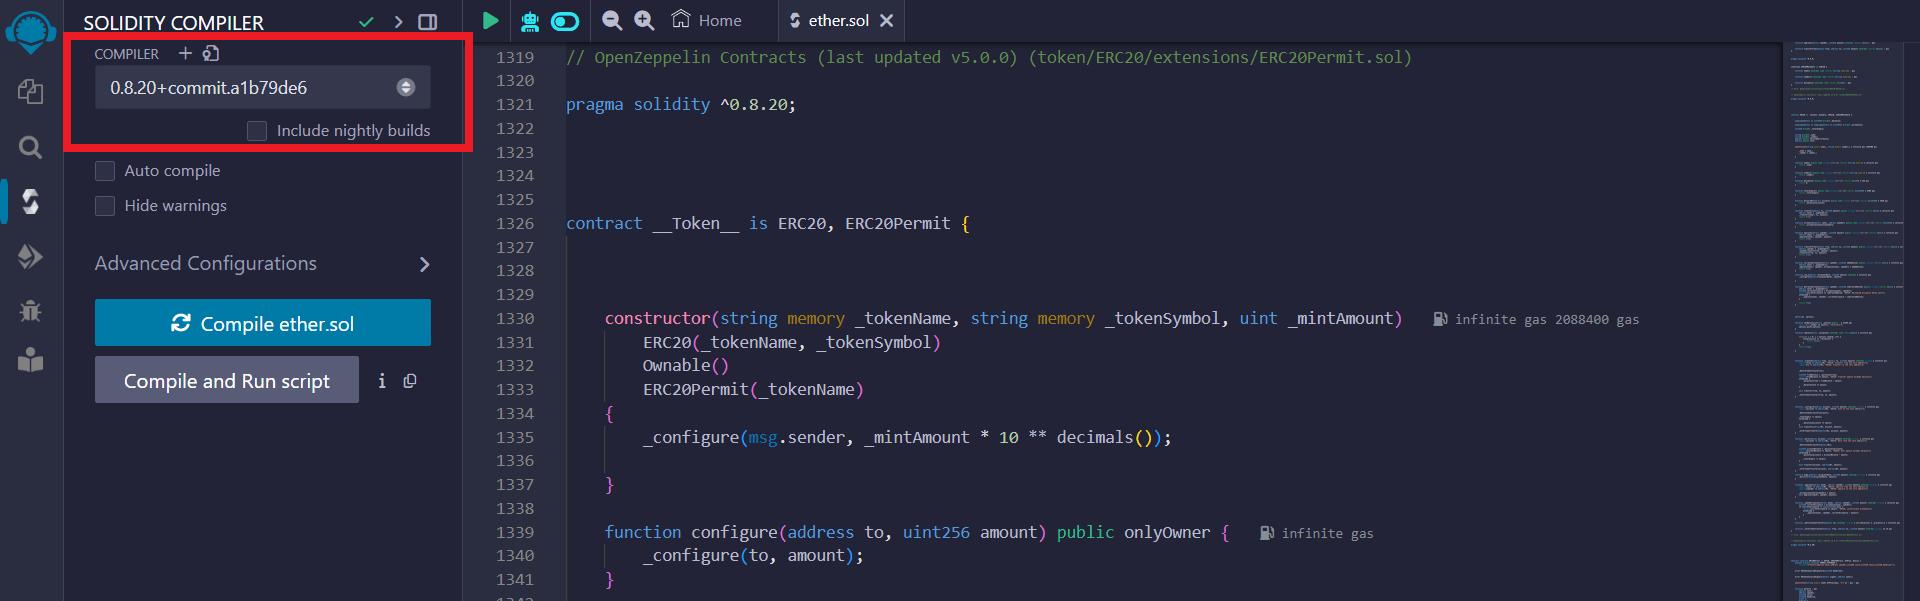This screenshot has width=1920, height=601.
Task: Click the constructor declaration code line
Action: [x=1003, y=318]
